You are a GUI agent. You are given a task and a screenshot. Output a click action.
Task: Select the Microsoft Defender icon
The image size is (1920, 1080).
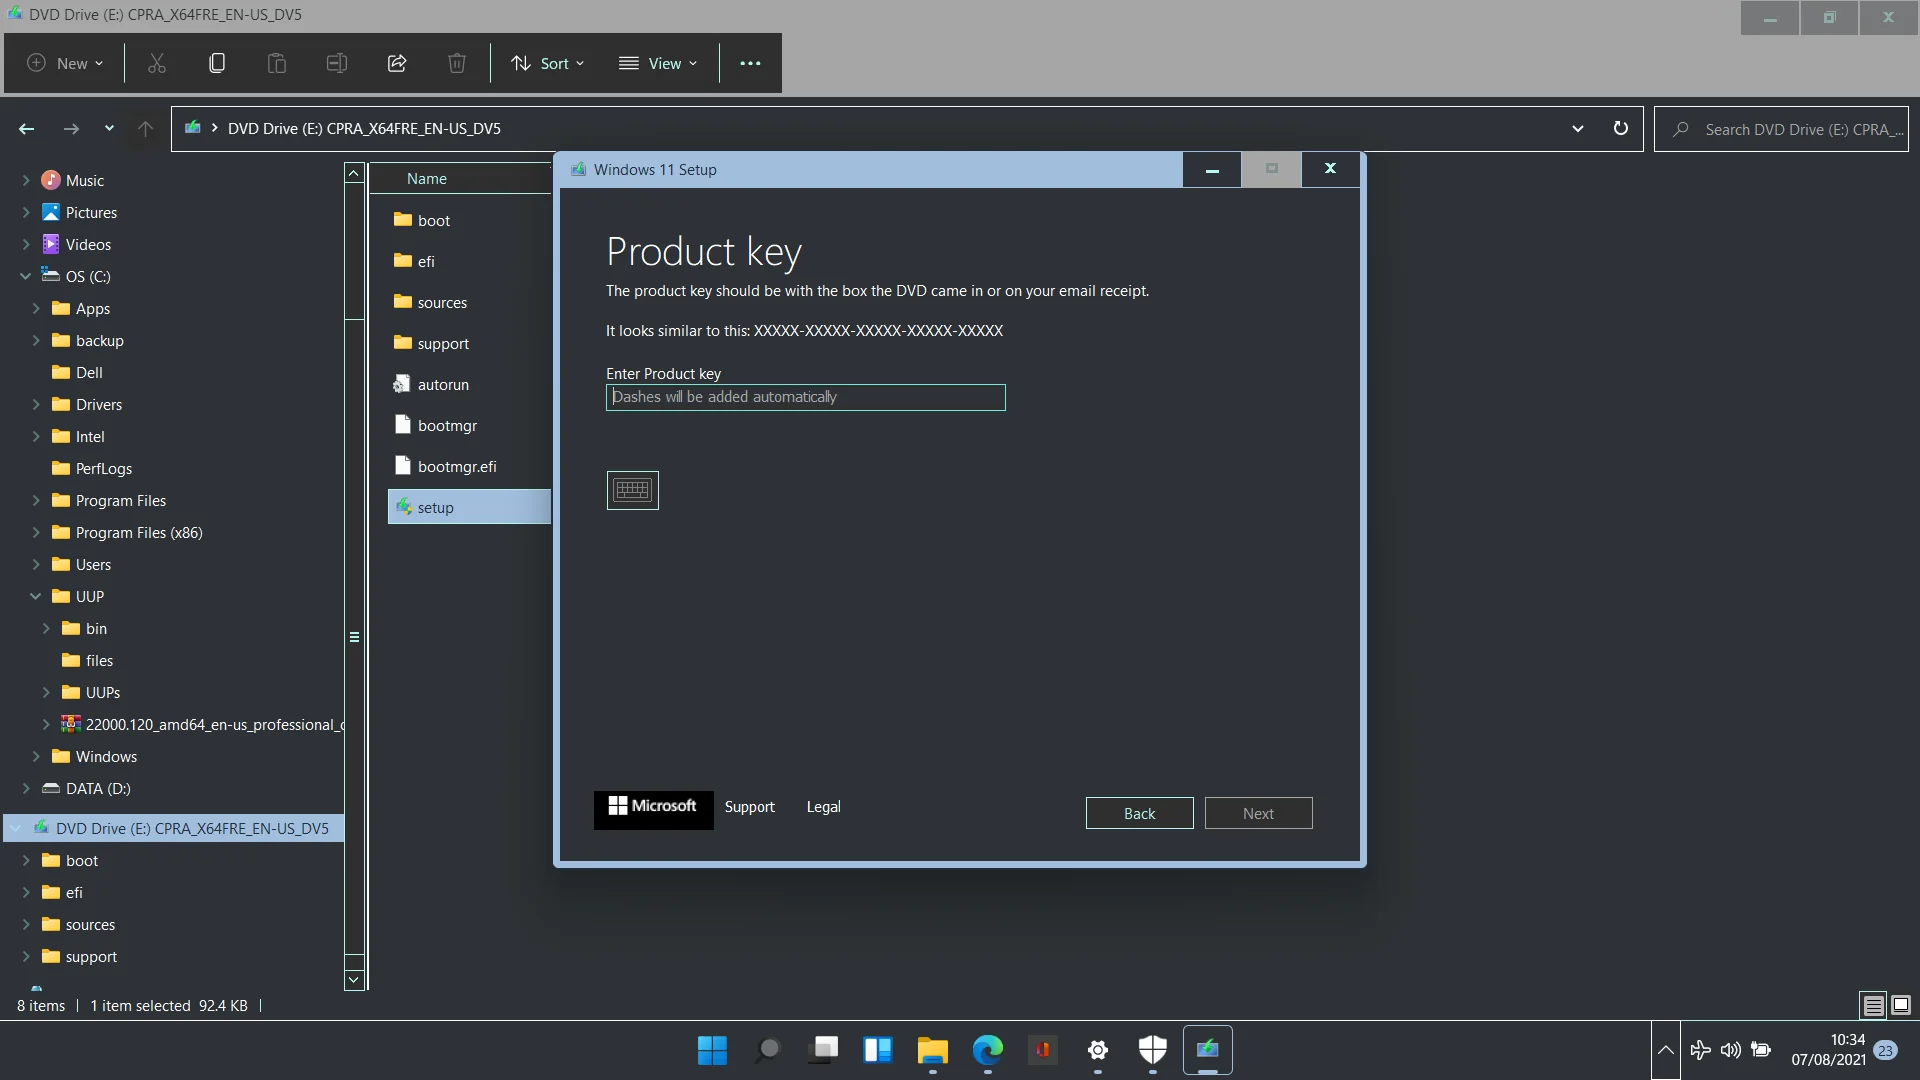click(x=1153, y=1048)
